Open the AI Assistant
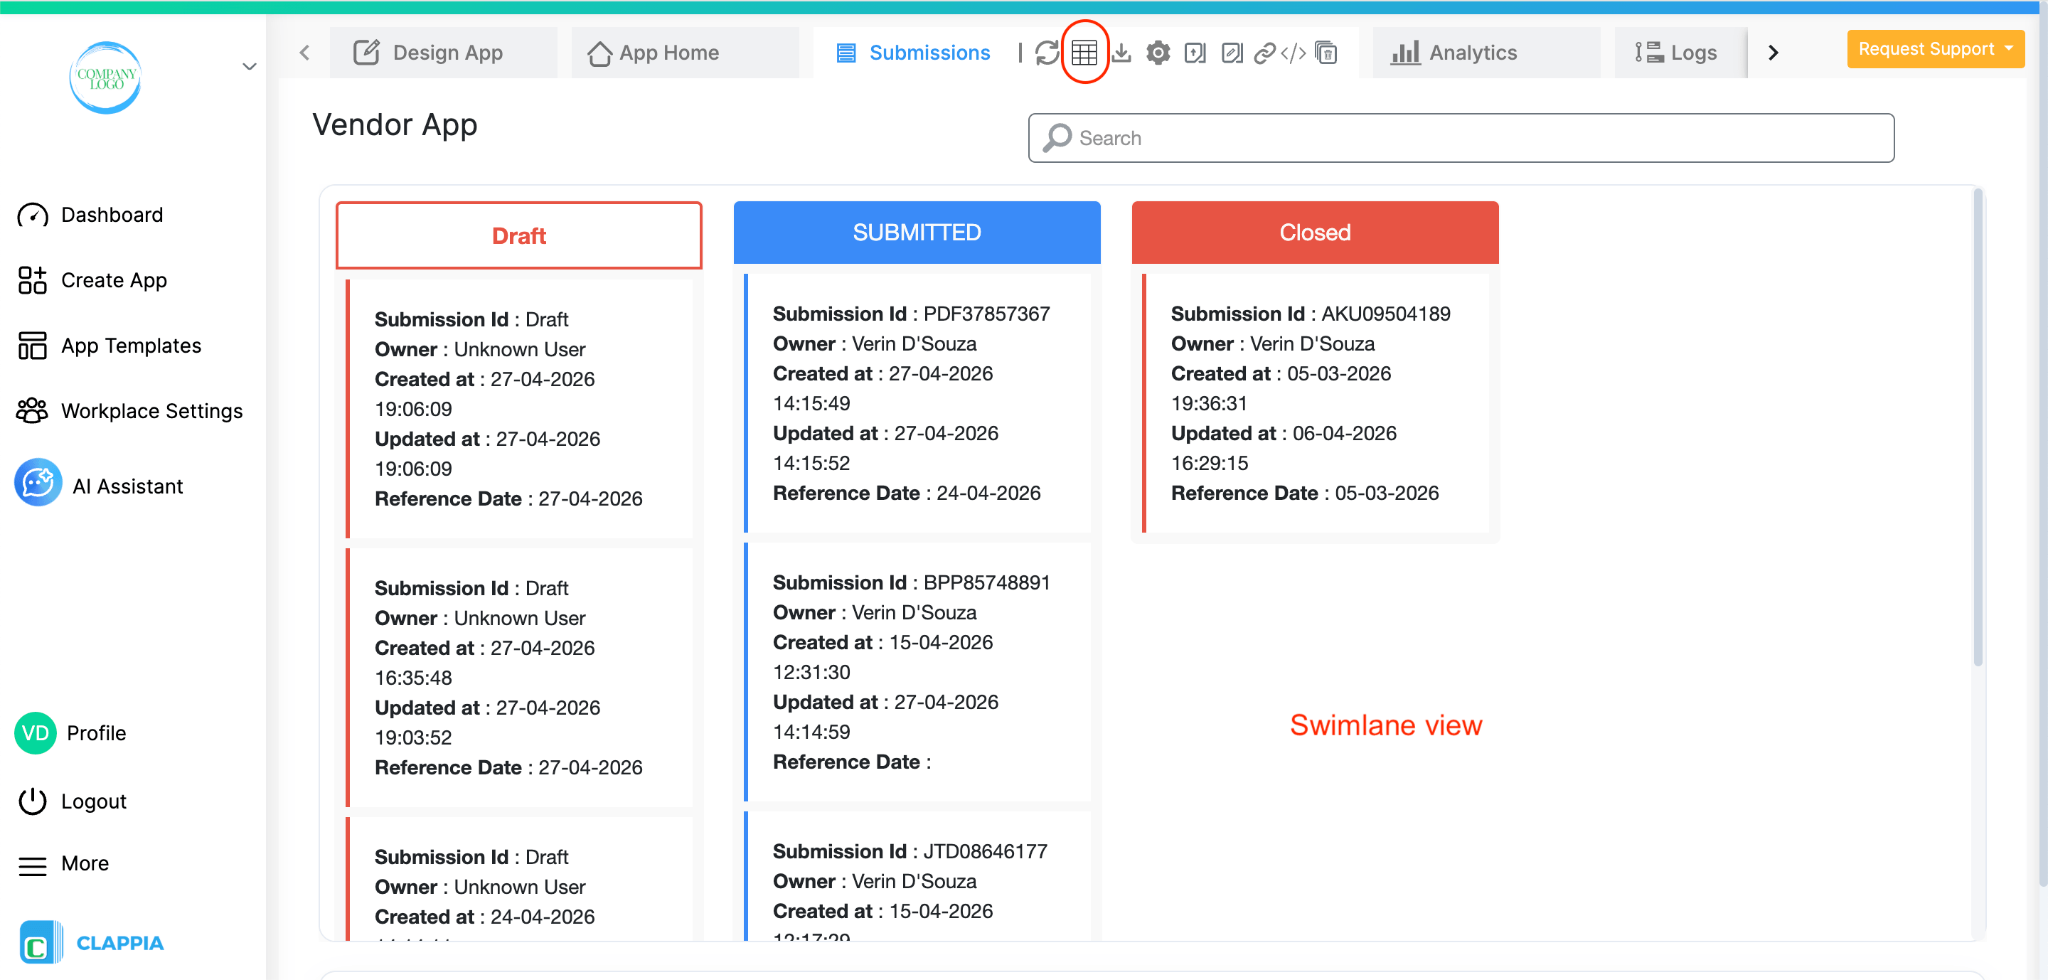This screenshot has width=2048, height=980. pos(127,486)
